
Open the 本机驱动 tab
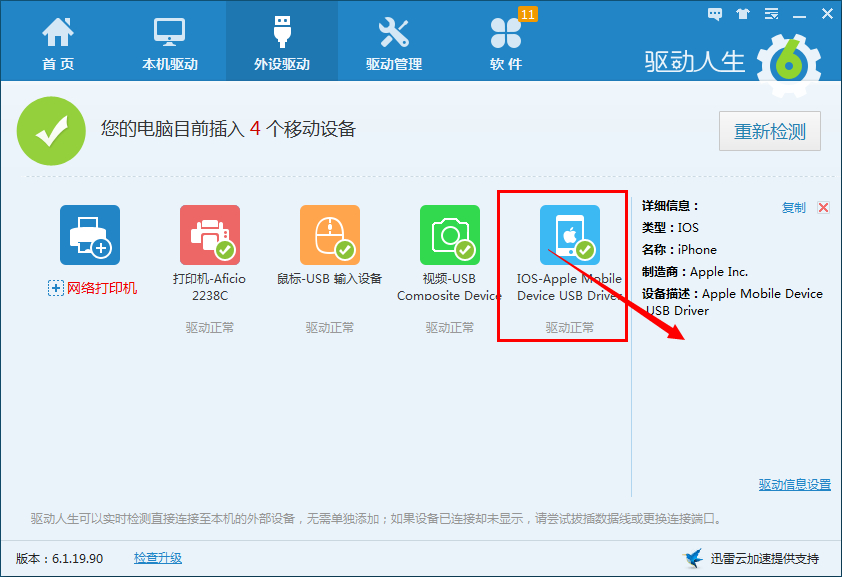tap(170, 40)
